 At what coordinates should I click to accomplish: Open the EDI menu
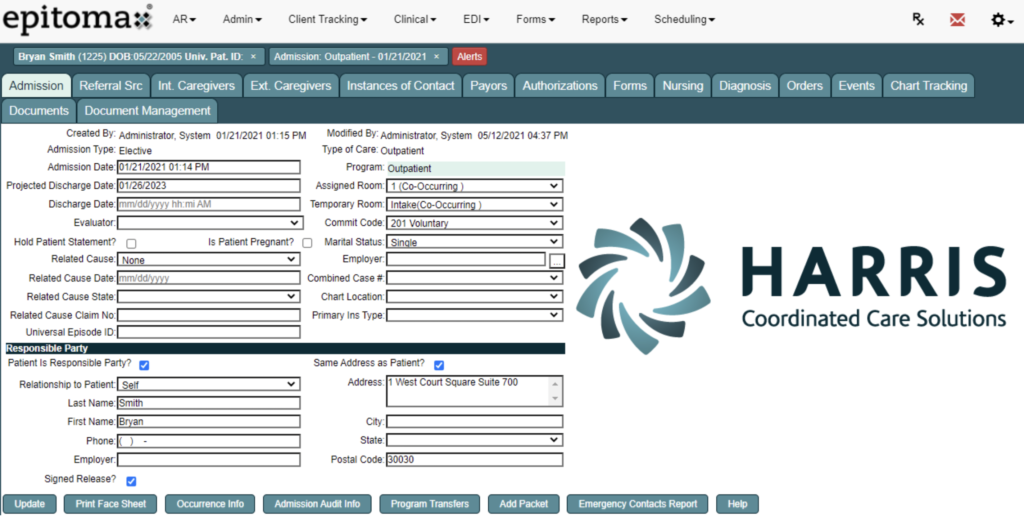click(476, 20)
